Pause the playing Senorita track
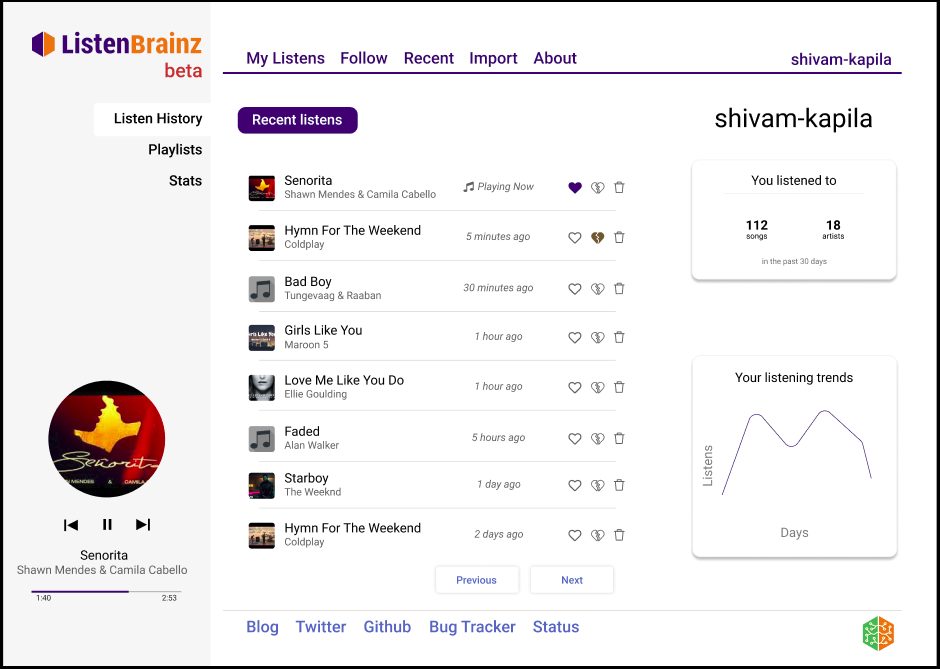The image size is (940, 669). [x=107, y=525]
